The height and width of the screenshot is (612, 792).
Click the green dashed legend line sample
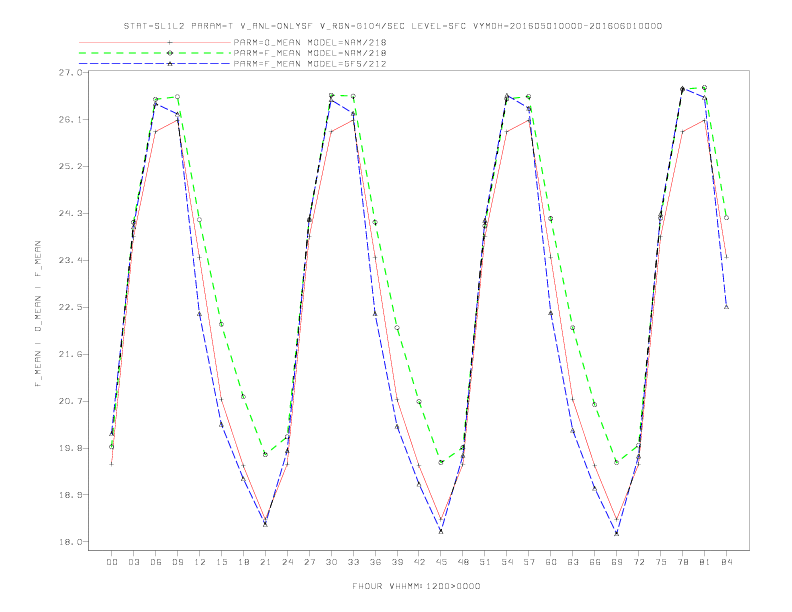pyautogui.click(x=155, y=53)
